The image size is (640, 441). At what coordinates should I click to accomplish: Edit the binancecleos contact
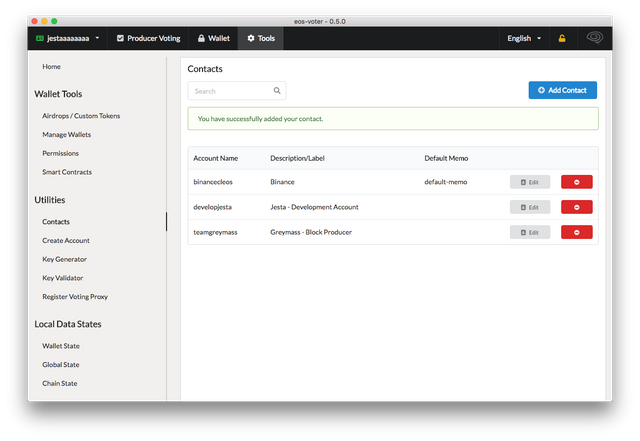coord(530,182)
